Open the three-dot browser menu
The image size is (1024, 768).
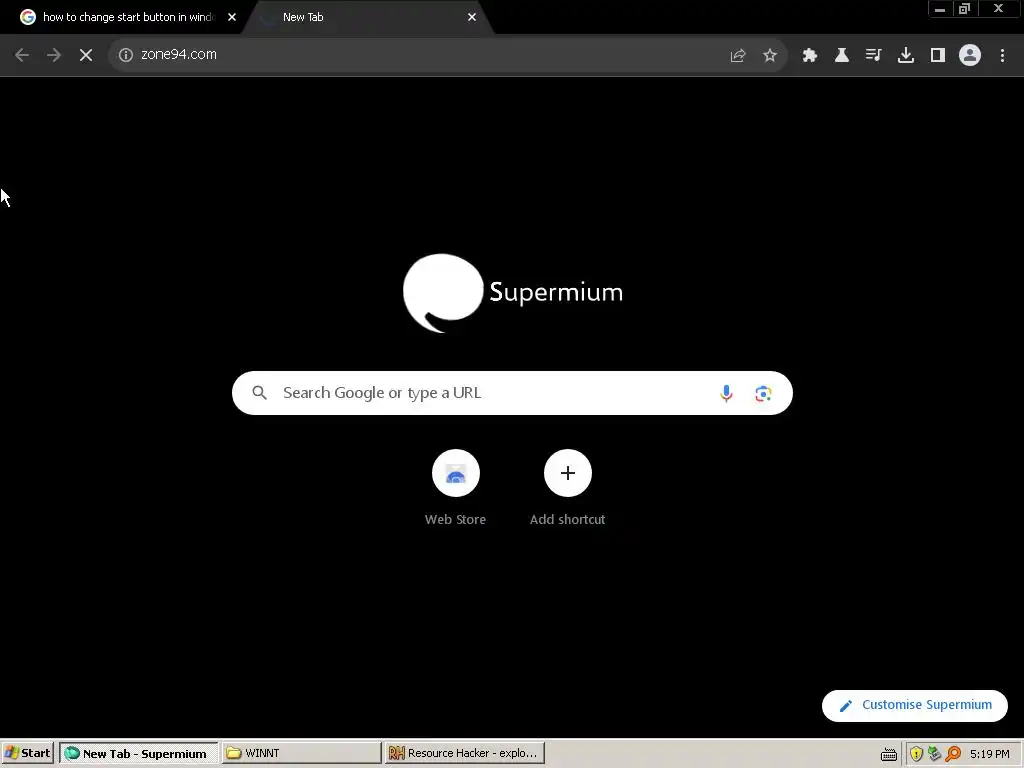tap(1002, 56)
